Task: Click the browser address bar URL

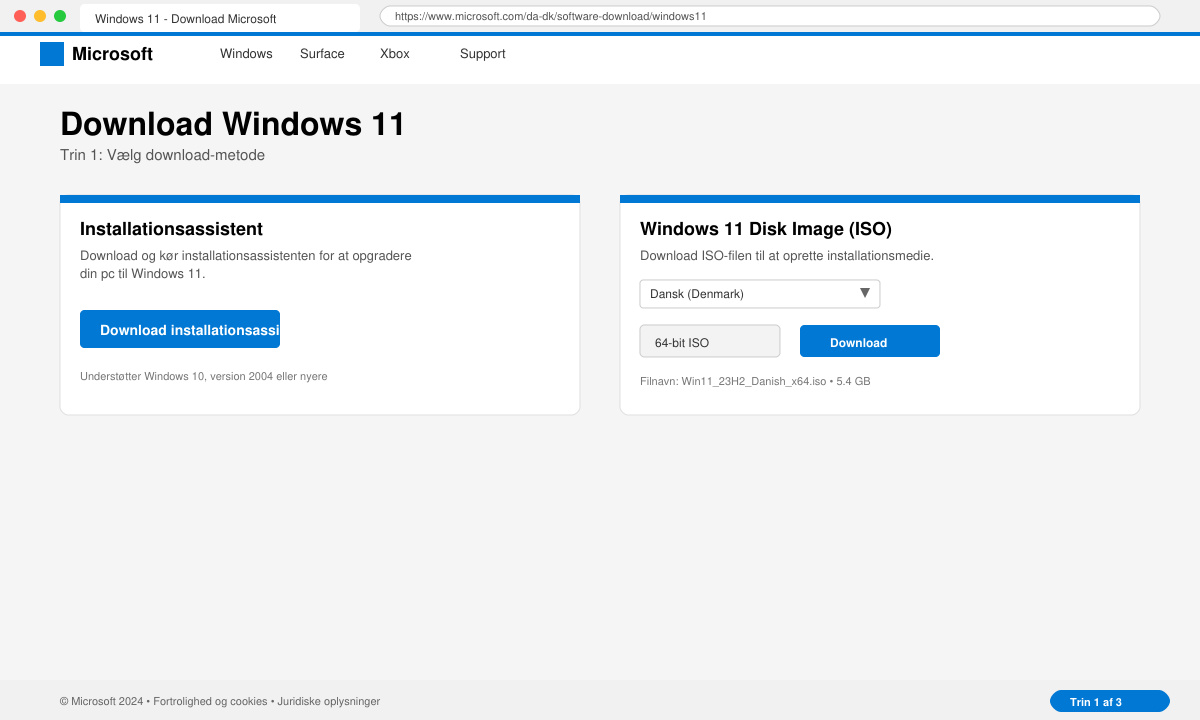Action: tap(770, 16)
